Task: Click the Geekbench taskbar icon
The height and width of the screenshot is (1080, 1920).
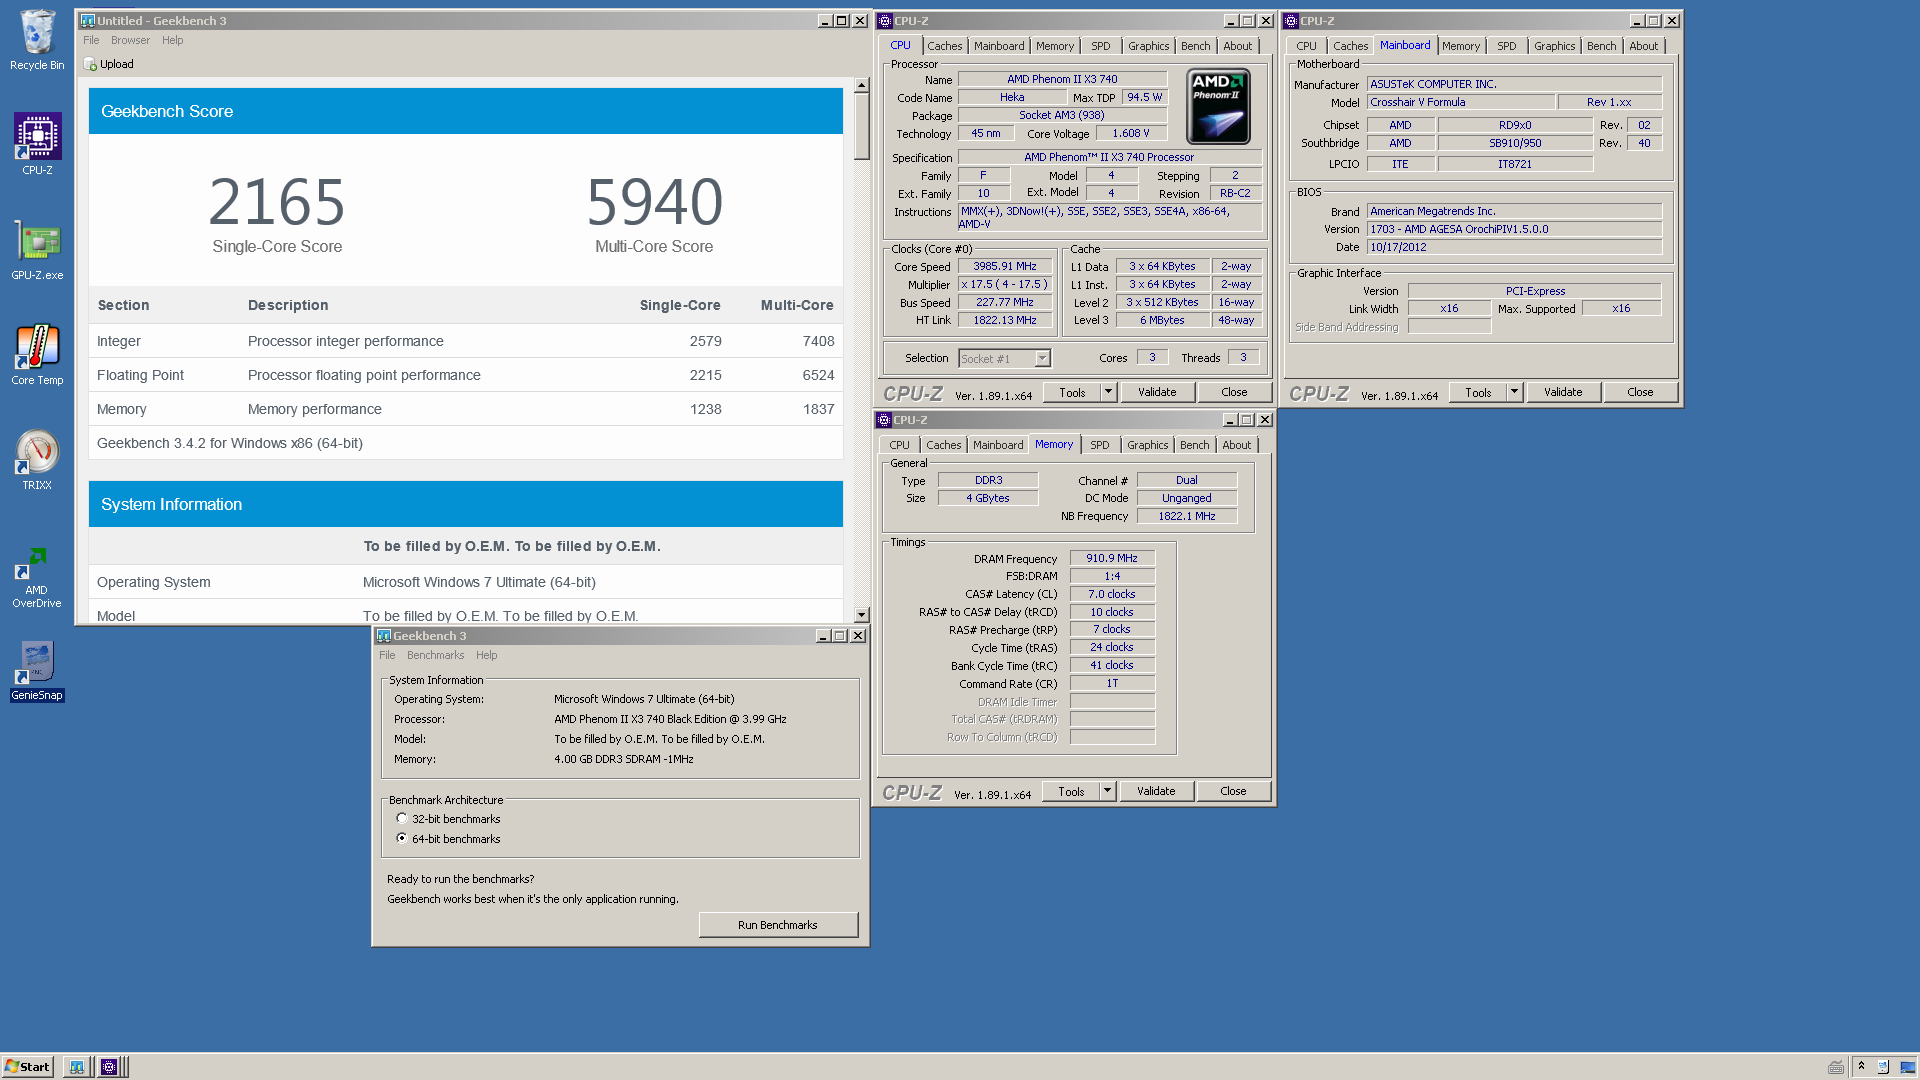Action: click(77, 1067)
